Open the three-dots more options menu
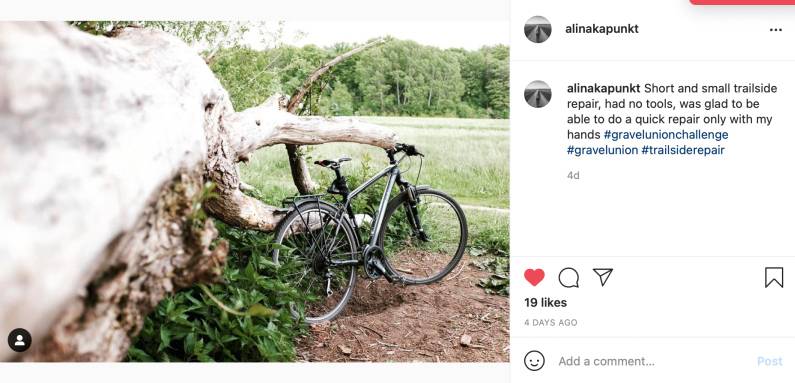This screenshot has height=383, width=795. tap(775, 30)
